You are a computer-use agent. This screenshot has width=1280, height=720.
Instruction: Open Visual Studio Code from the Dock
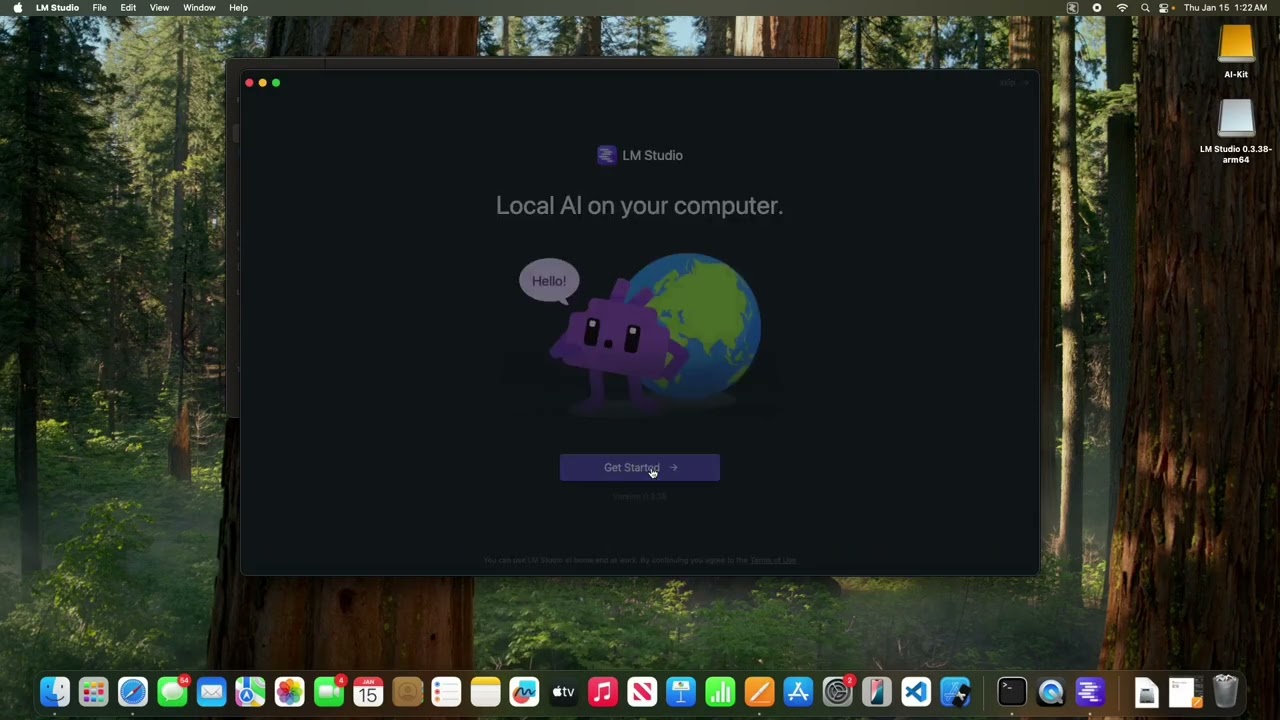[x=916, y=692]
